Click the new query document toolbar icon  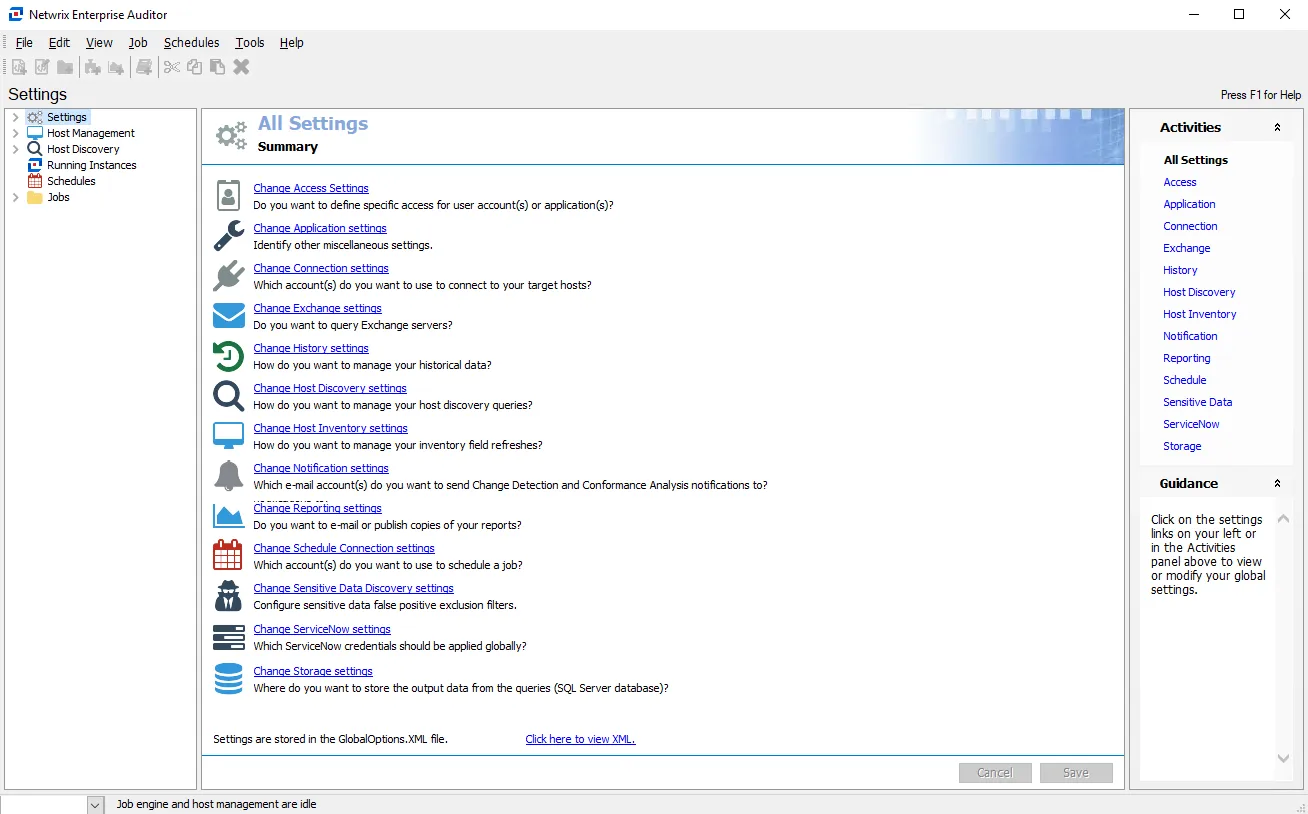pyautogui.click(x=19, y=67)
